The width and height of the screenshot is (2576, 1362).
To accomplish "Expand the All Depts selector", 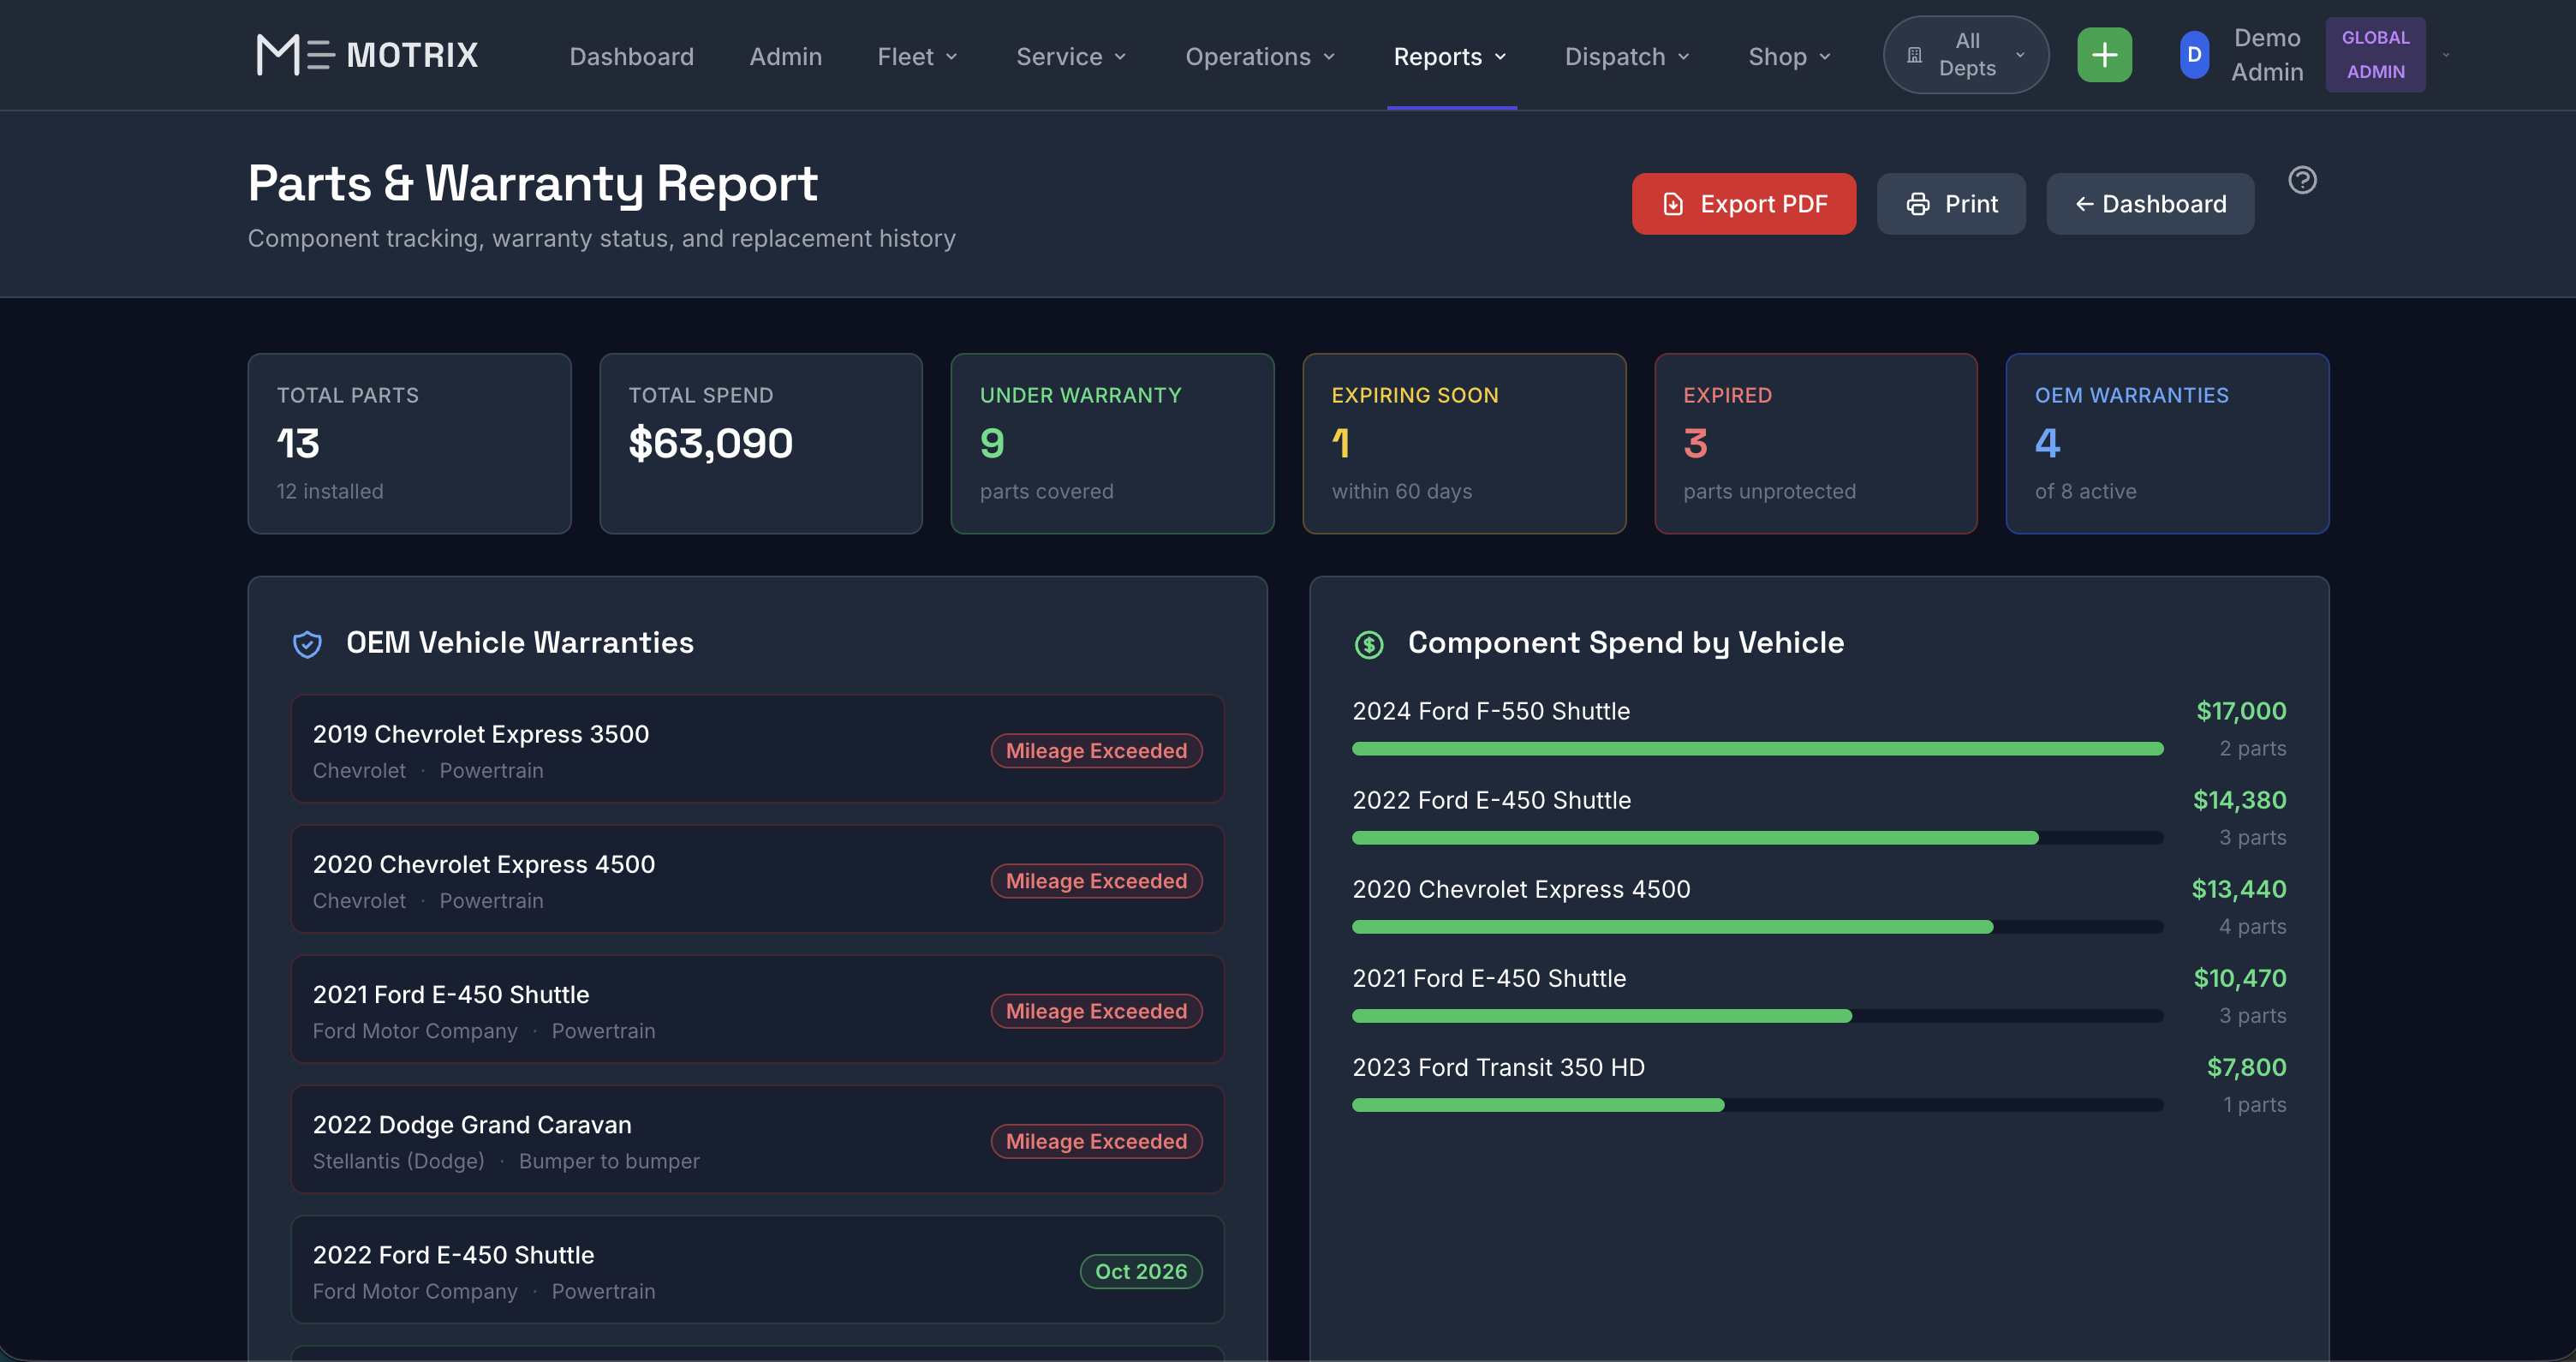I will tap(1964, 54).
